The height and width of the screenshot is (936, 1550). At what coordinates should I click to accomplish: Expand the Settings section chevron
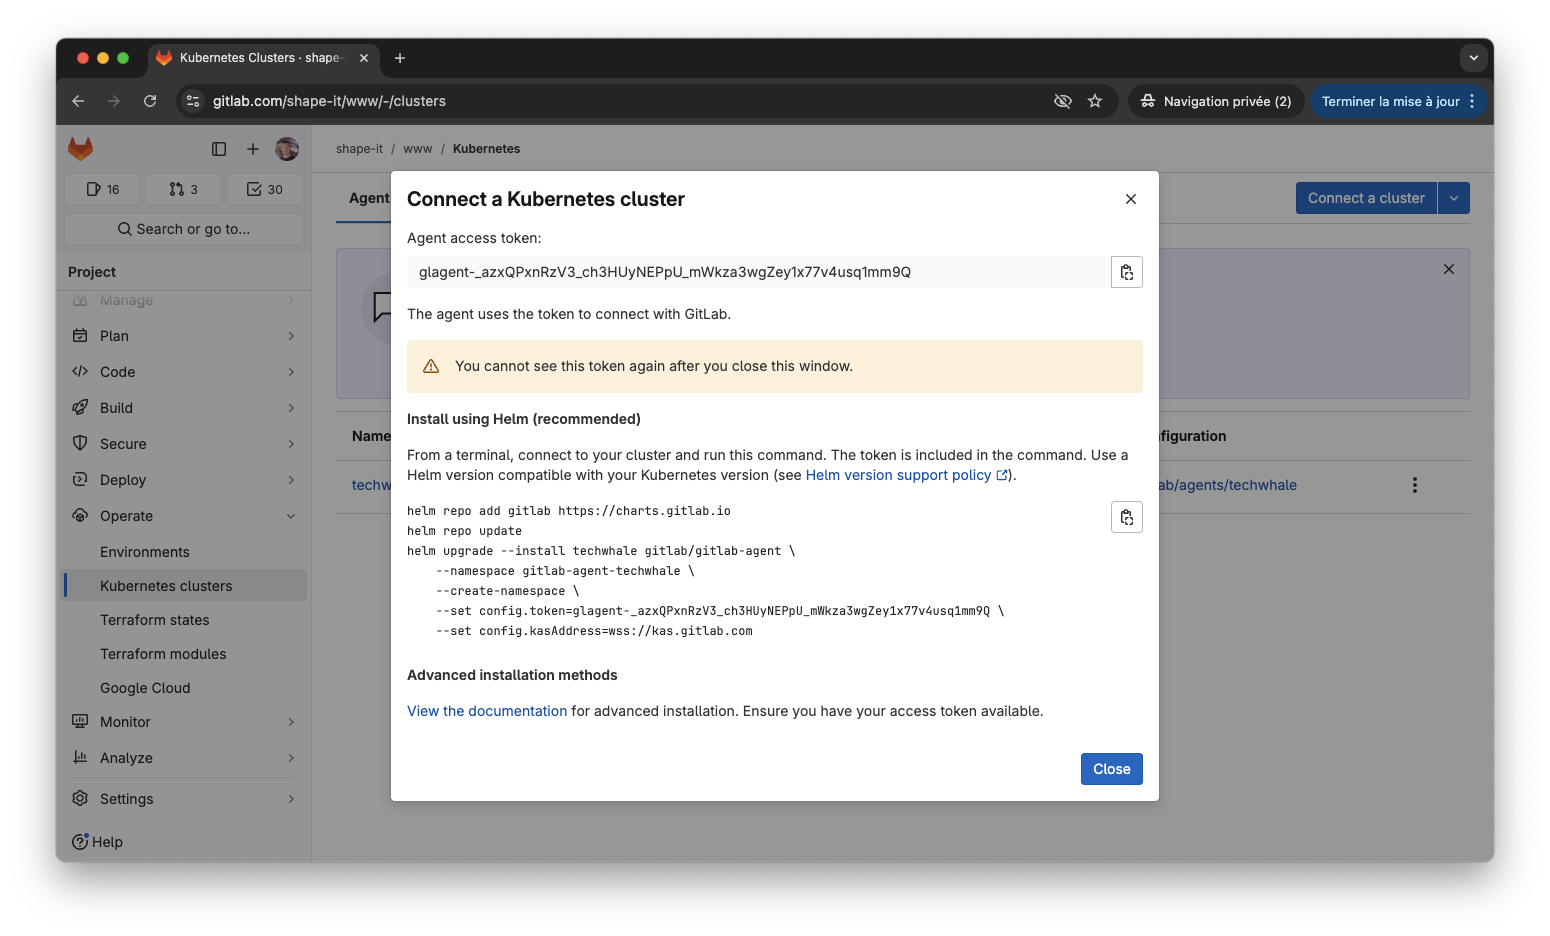click(x=291, y=799)
